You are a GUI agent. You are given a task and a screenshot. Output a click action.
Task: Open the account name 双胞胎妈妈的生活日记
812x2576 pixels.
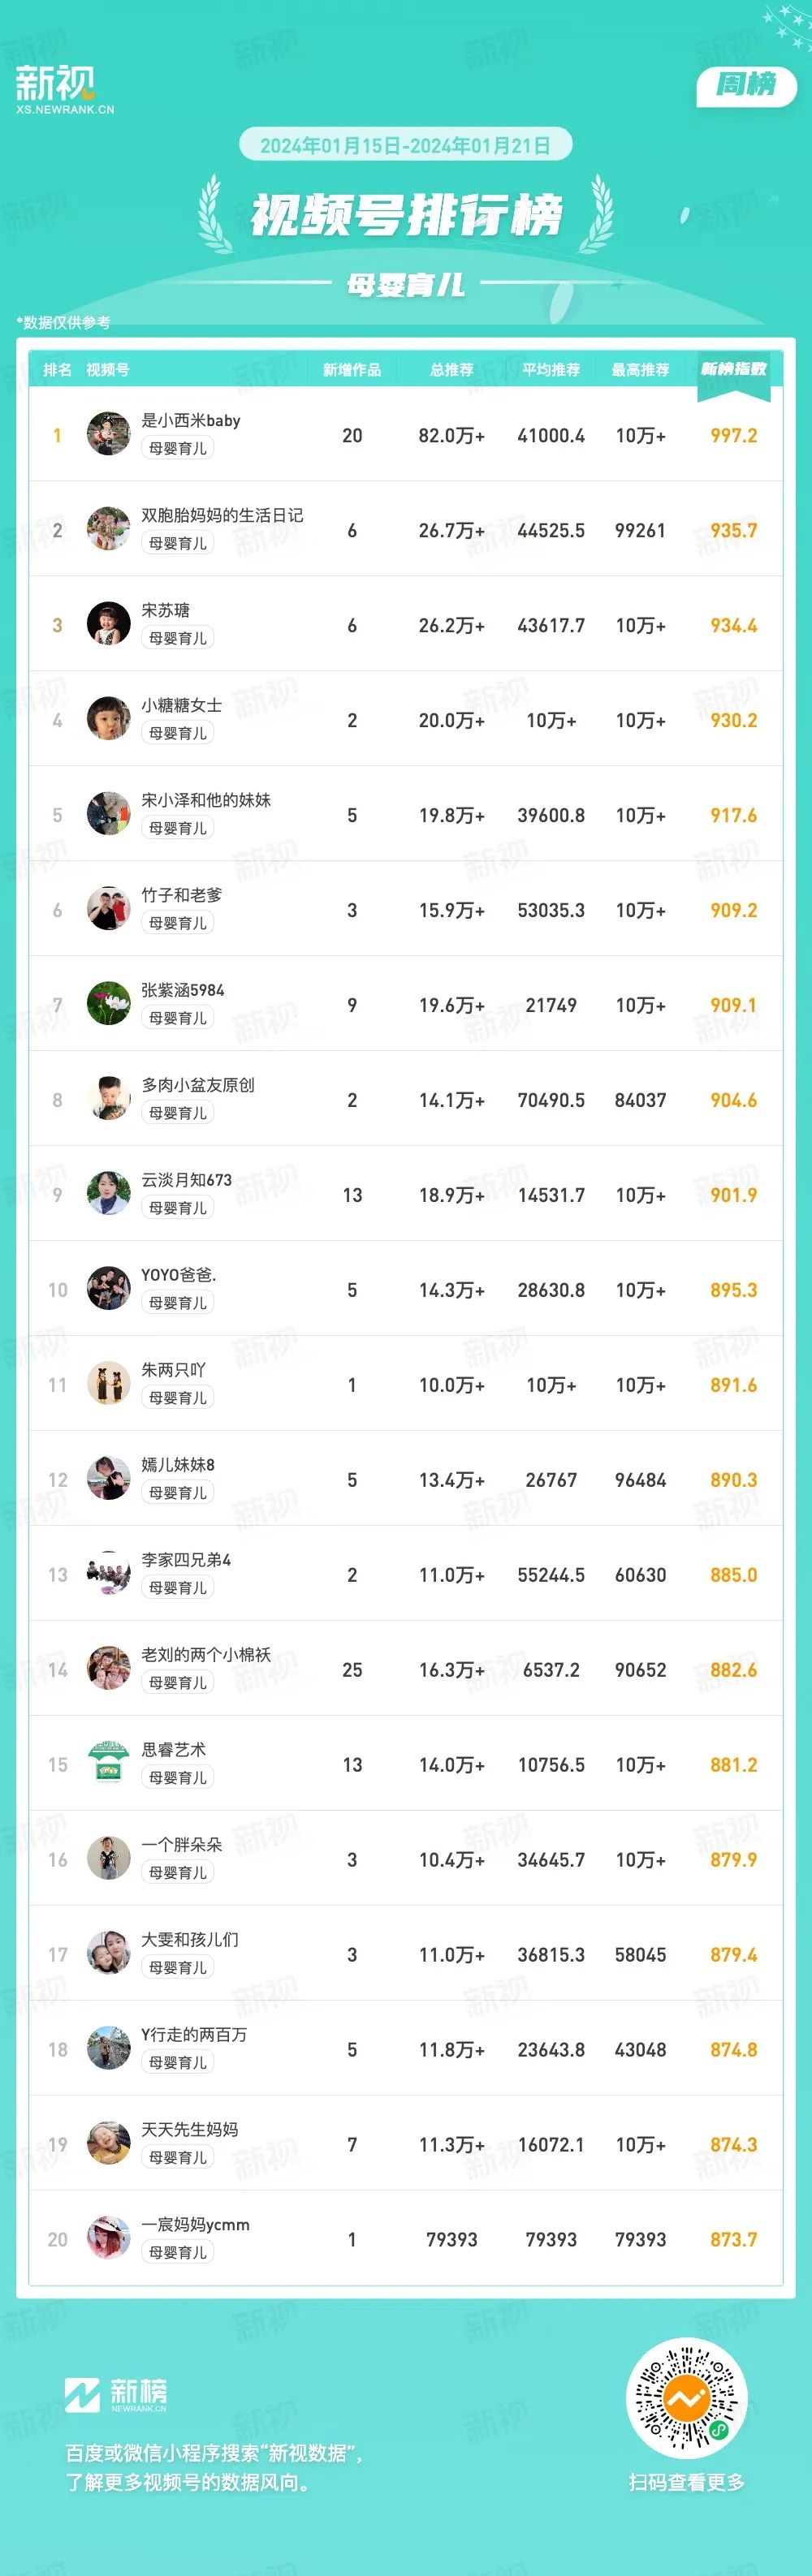point(222,515)
